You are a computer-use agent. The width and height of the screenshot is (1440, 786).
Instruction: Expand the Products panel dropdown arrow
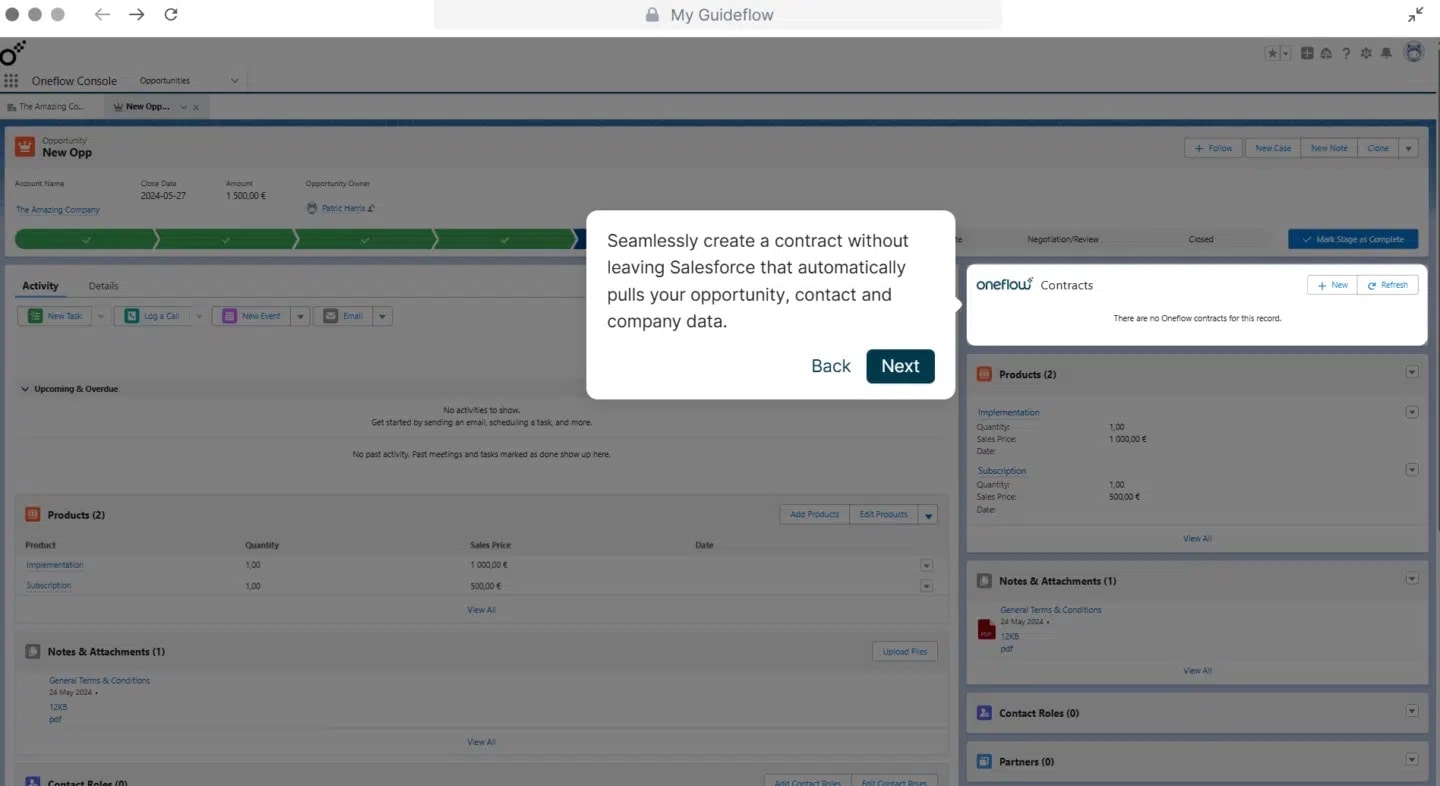tap(1412, 371)
